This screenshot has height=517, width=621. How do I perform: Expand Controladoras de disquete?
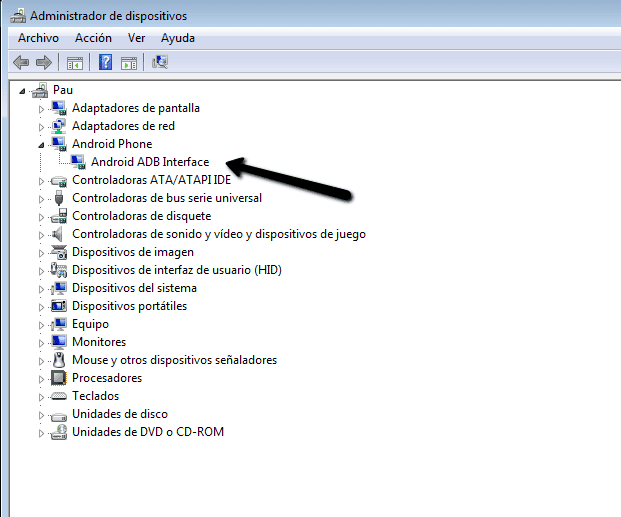tap(41, 217)
